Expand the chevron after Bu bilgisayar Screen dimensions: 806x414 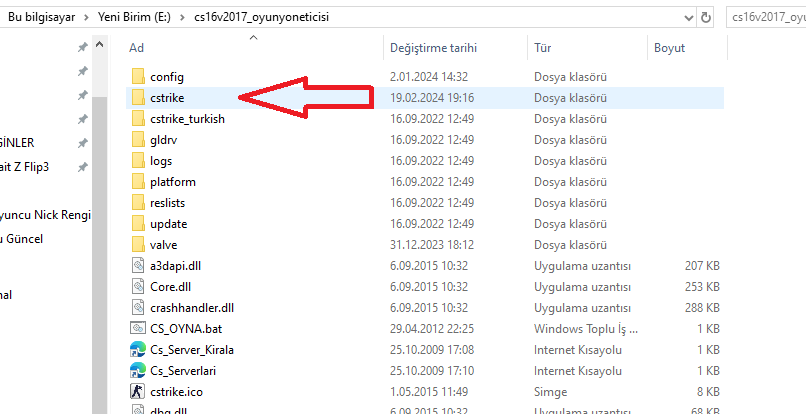(x=86, y=17)
